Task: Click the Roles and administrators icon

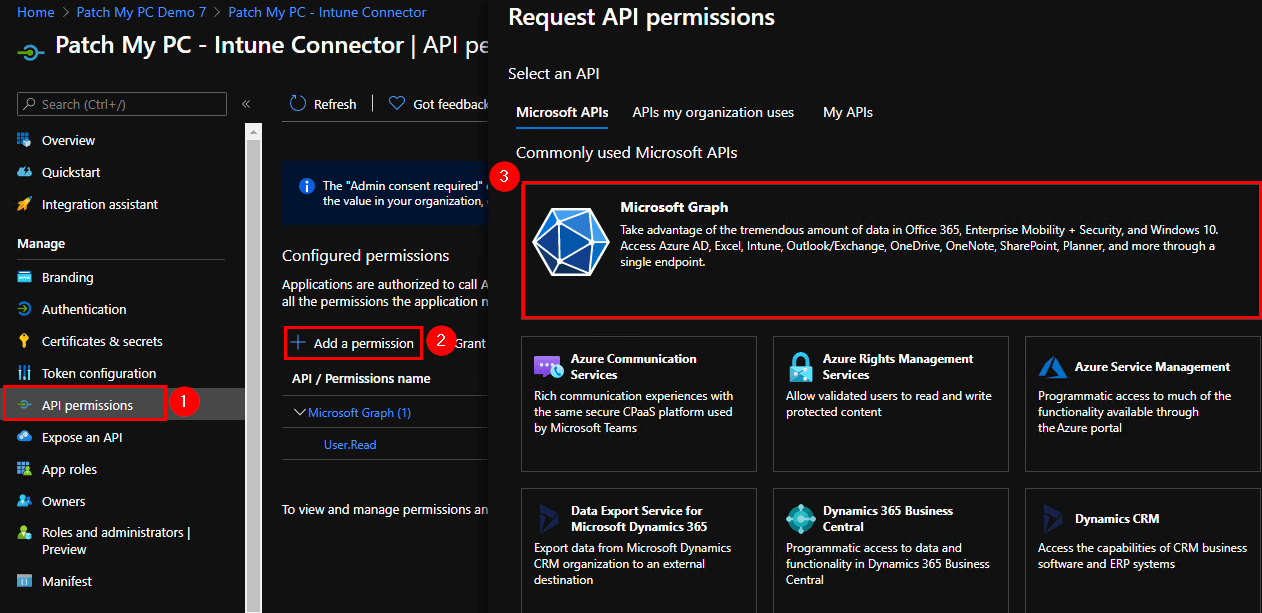Action: click(x=25, y=533)
